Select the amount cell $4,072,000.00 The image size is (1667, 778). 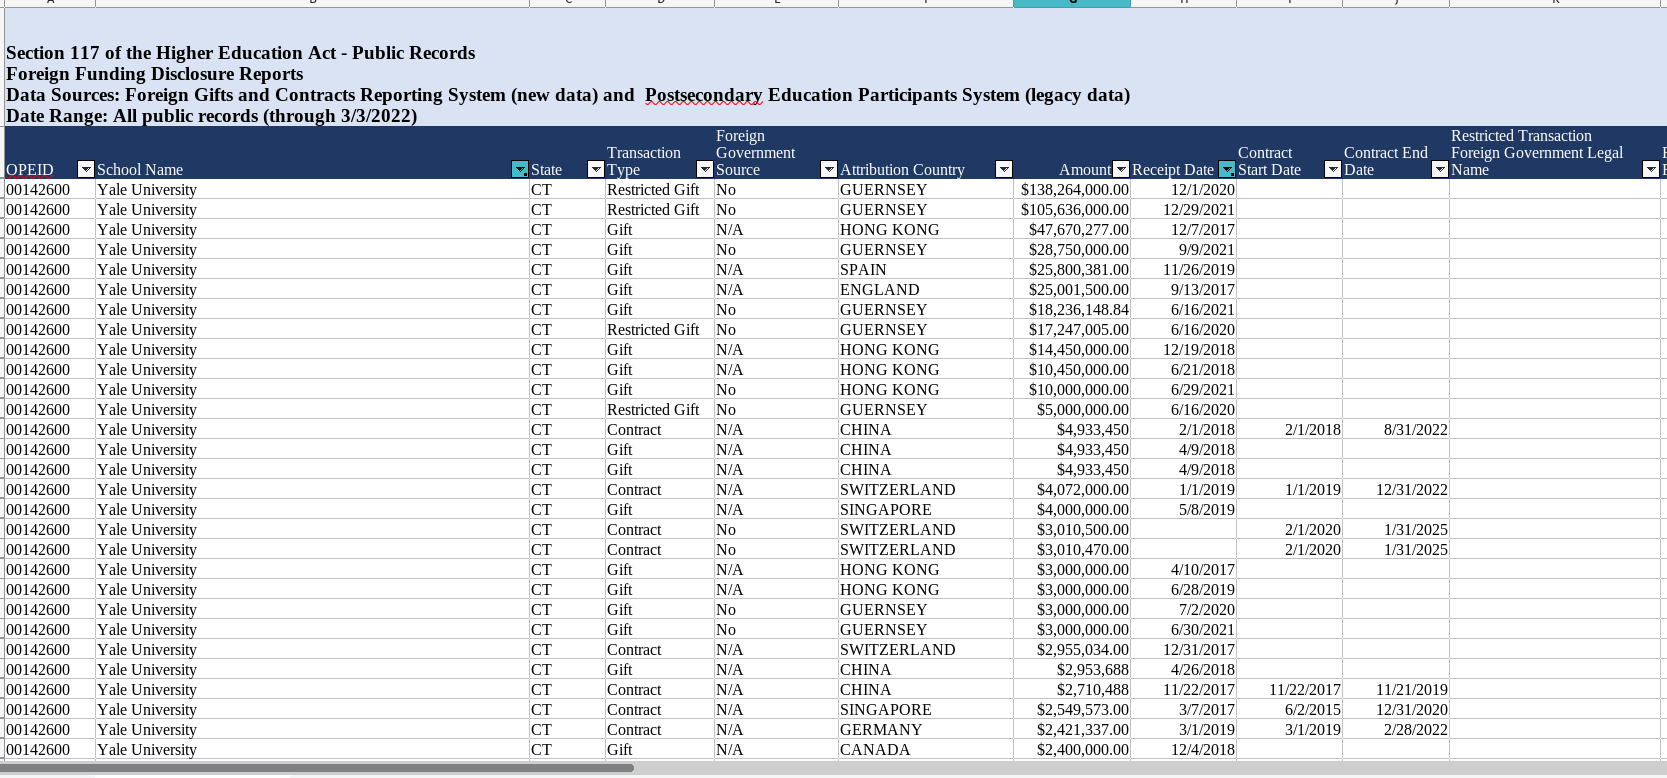coord(1072,490)
